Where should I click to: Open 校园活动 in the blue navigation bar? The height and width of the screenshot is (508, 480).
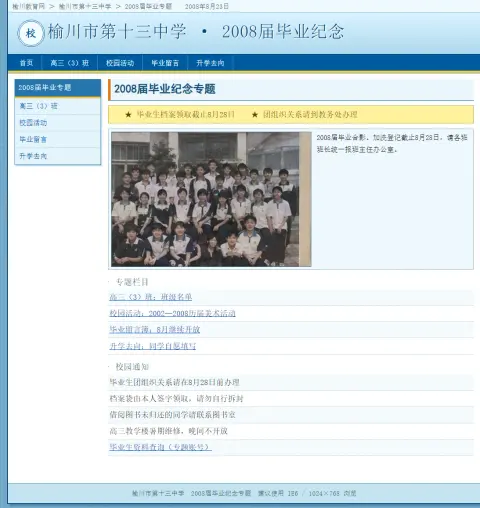pos(120,63)
